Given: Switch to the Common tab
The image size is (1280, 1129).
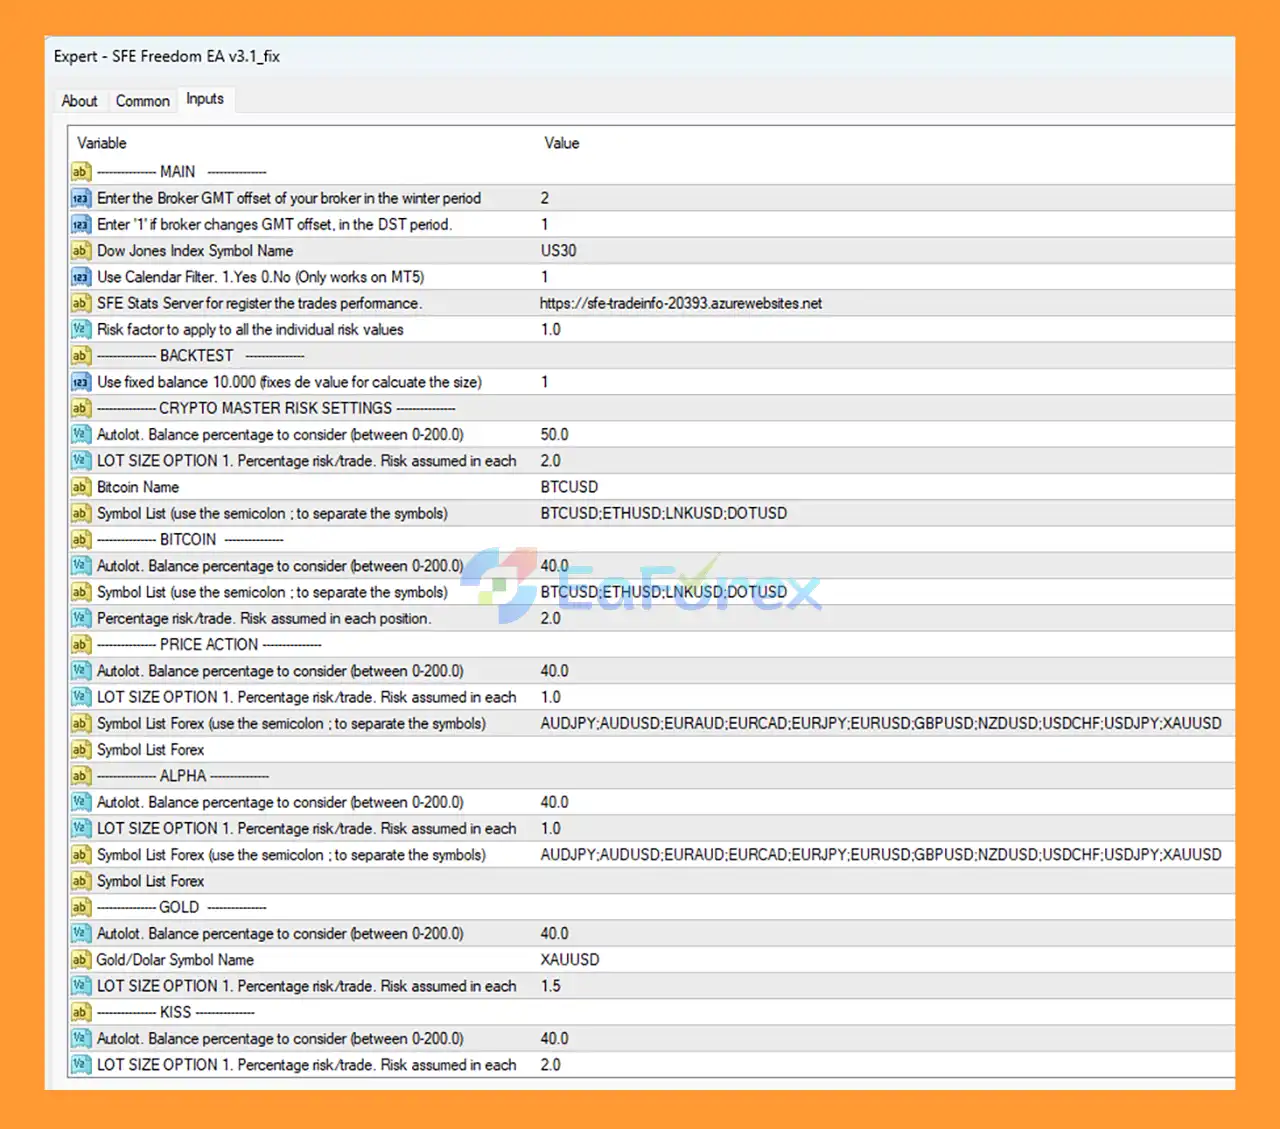Looking at the screenshot, I should (142, 101).
